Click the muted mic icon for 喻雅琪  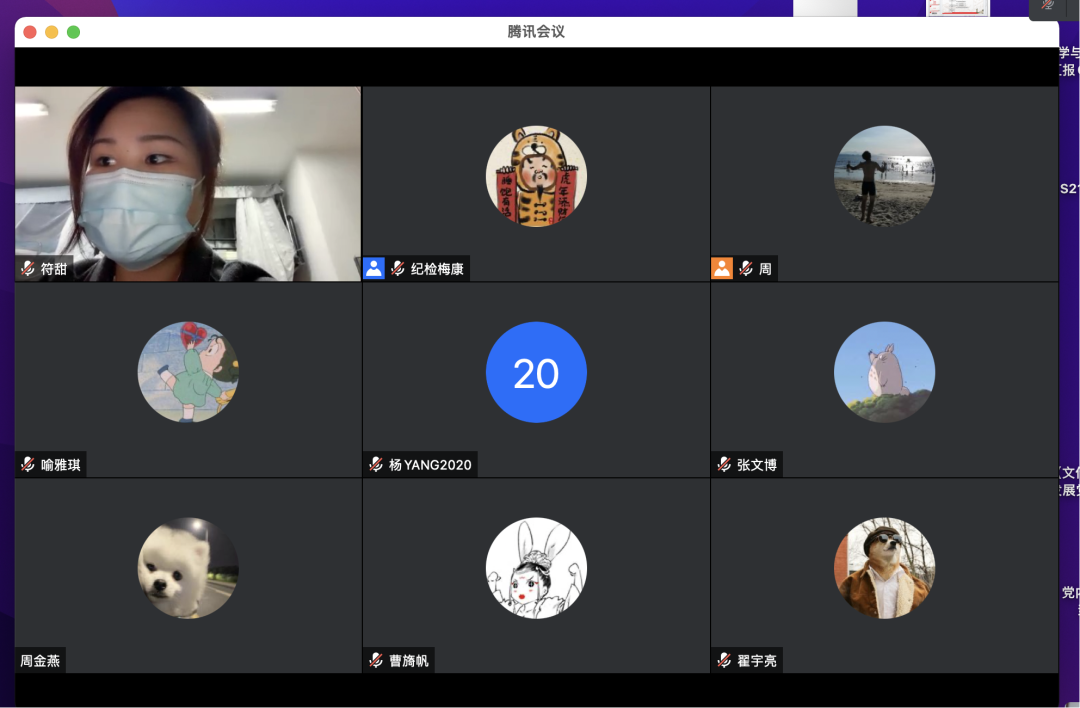[28, 465]
